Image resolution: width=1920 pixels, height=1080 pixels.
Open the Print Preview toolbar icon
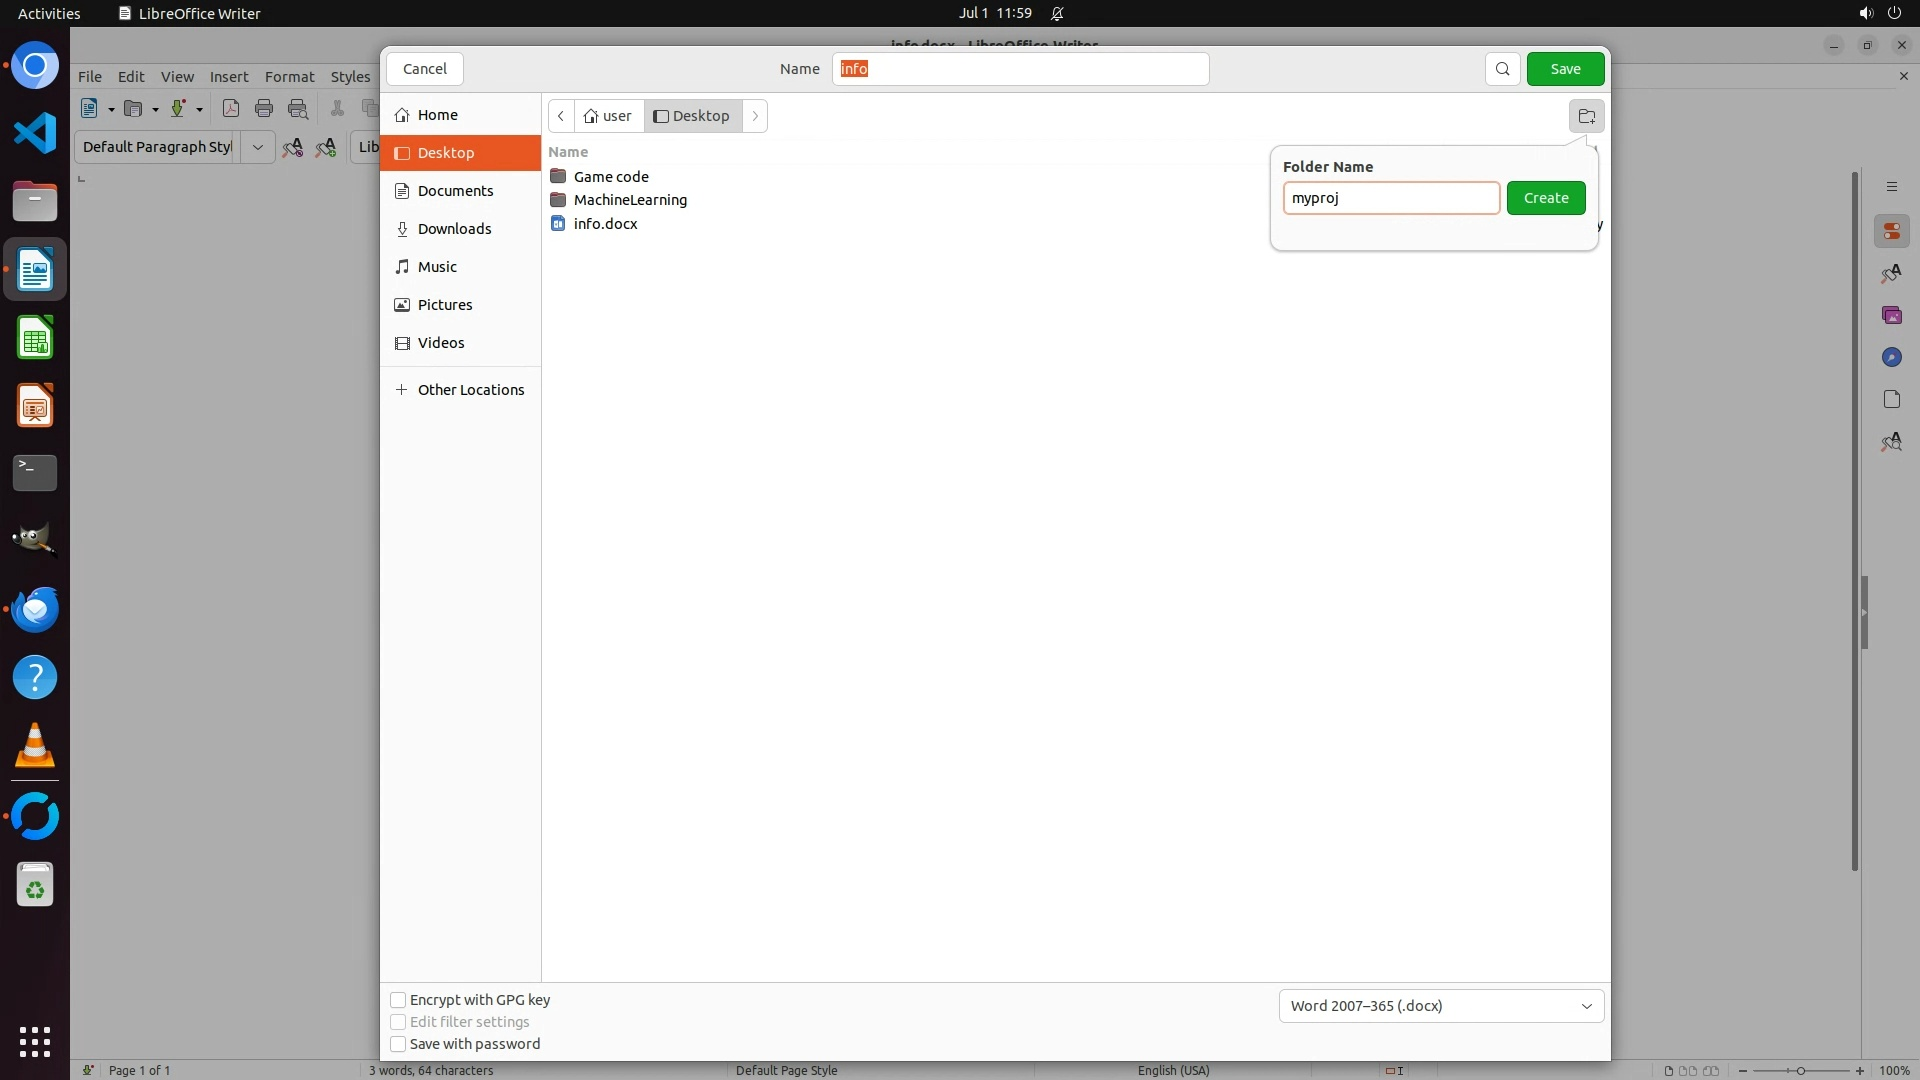[x=298, y=109]
